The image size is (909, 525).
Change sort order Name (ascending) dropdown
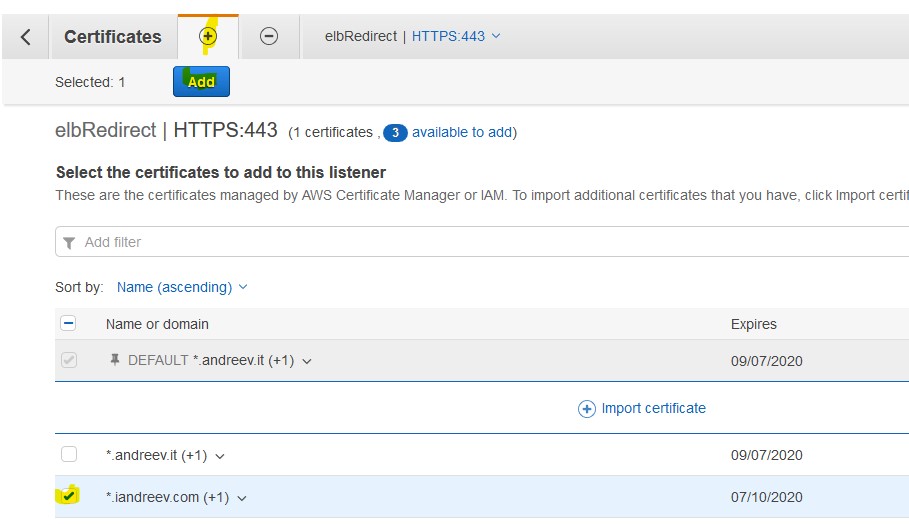point(182,287)
